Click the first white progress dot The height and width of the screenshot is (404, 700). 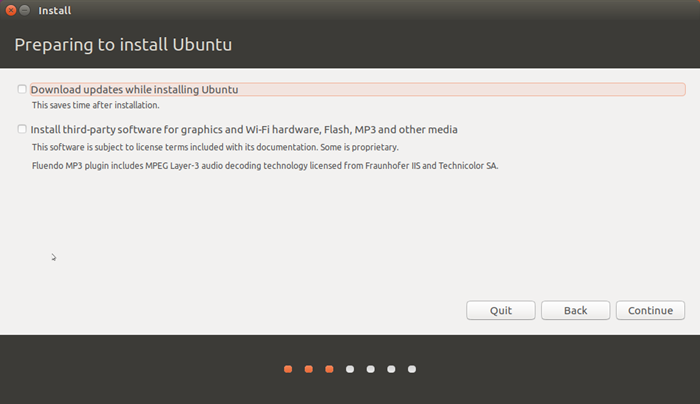click(350, 369)
